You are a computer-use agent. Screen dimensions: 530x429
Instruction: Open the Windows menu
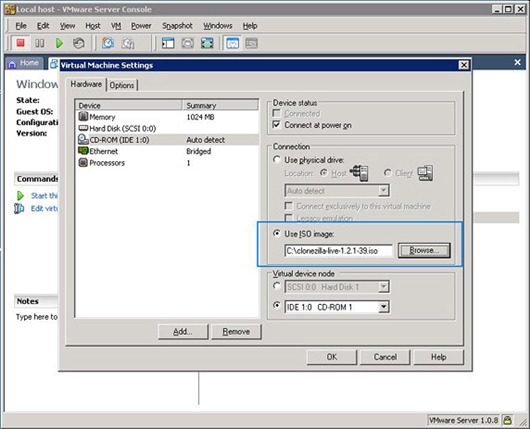(218, 26)
